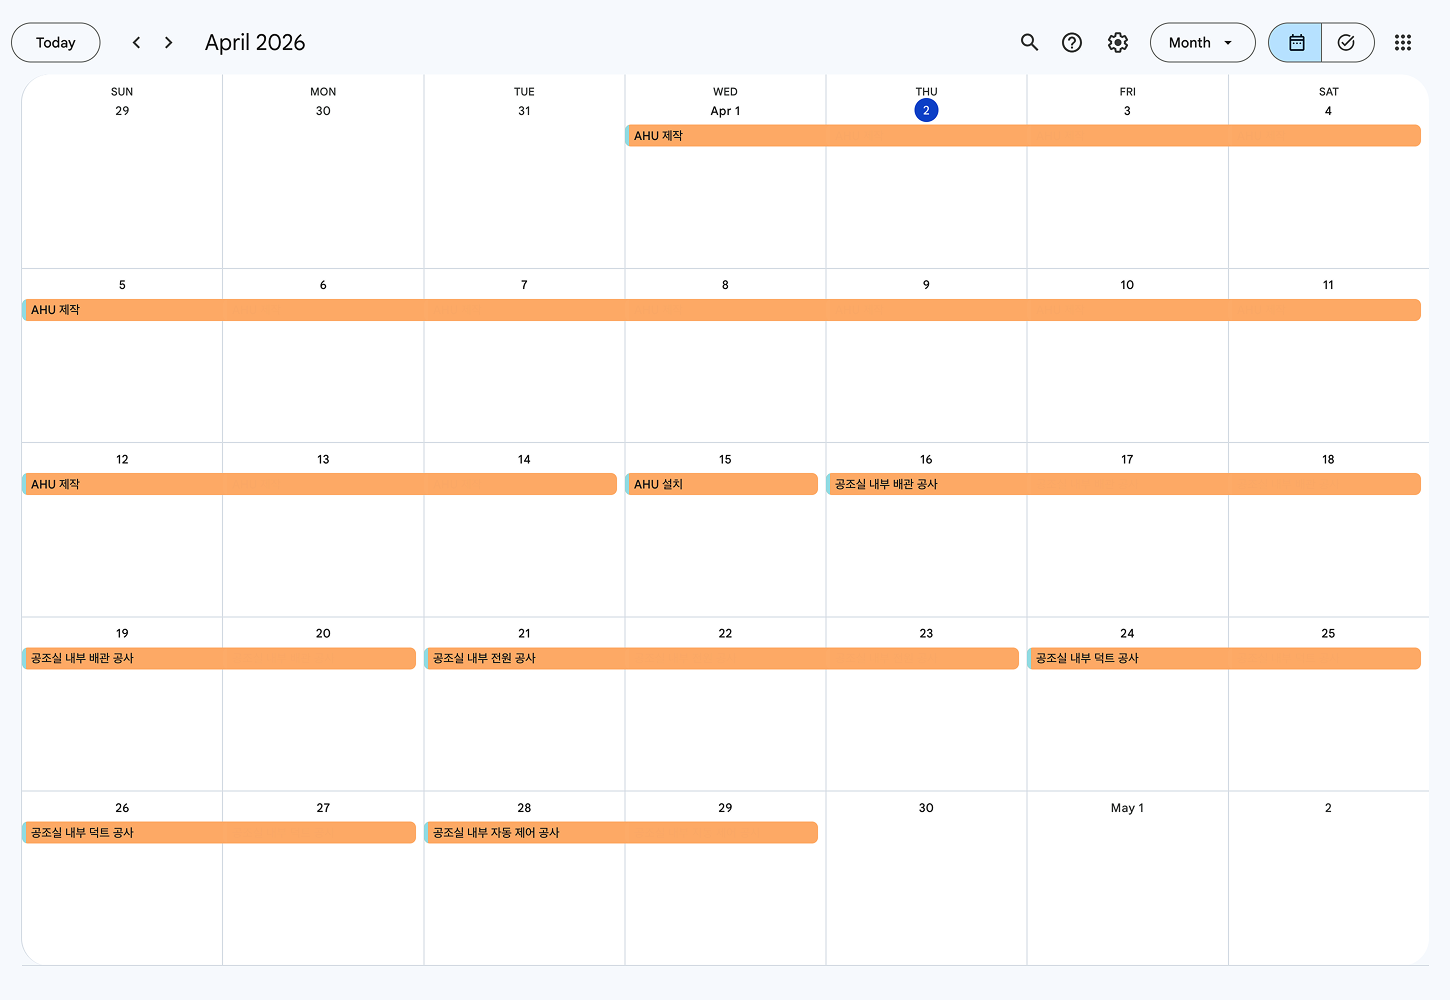Screen dimensions: 1450x1000
Task: Open the help support icon
Action: [1072, 42]
